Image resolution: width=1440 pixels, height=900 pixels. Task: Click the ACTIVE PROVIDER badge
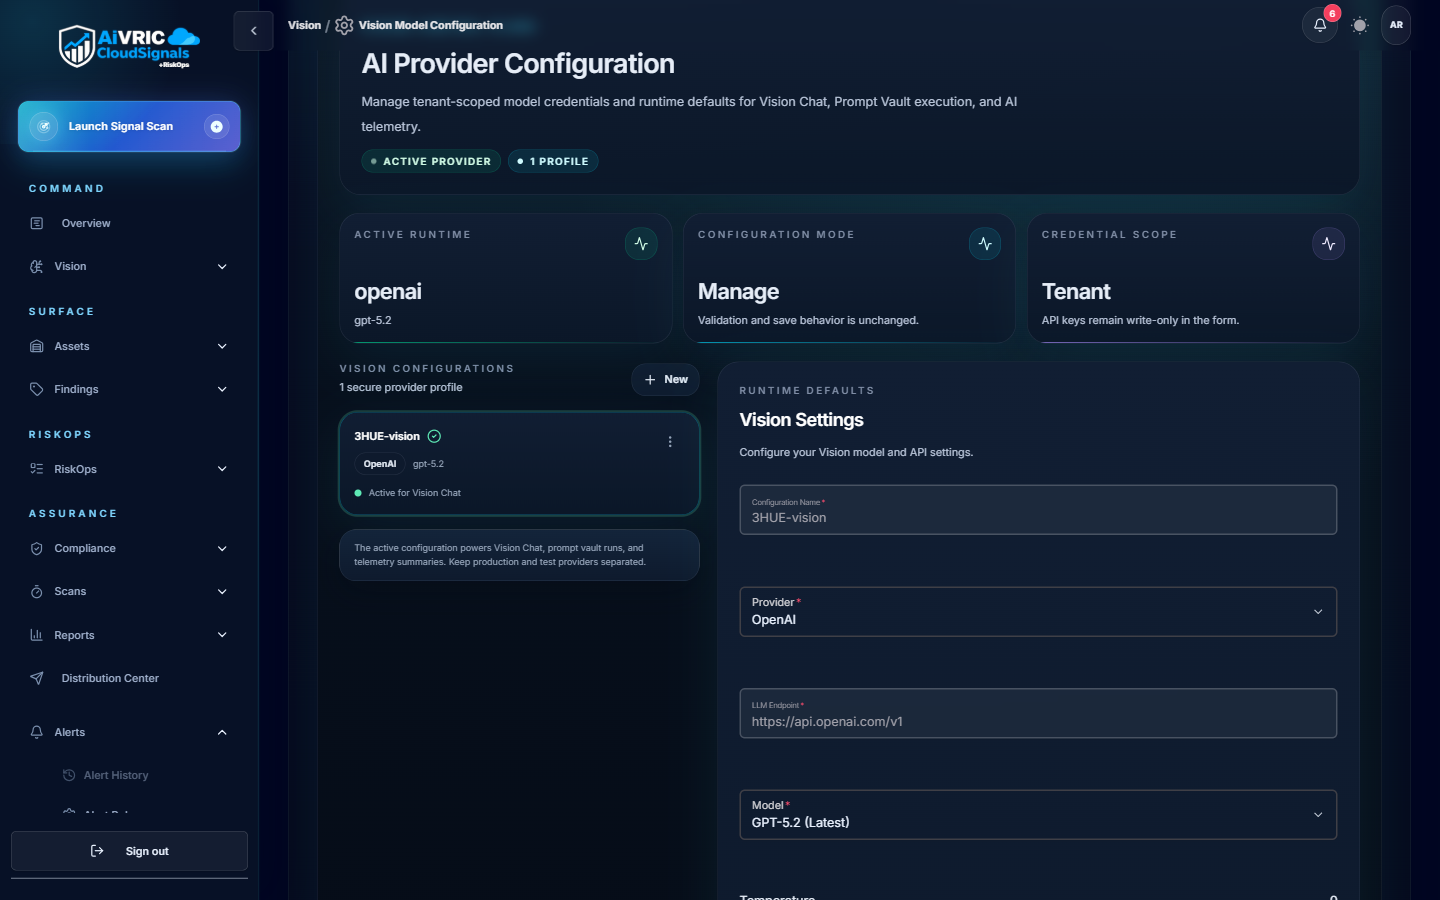pos(431,161)
